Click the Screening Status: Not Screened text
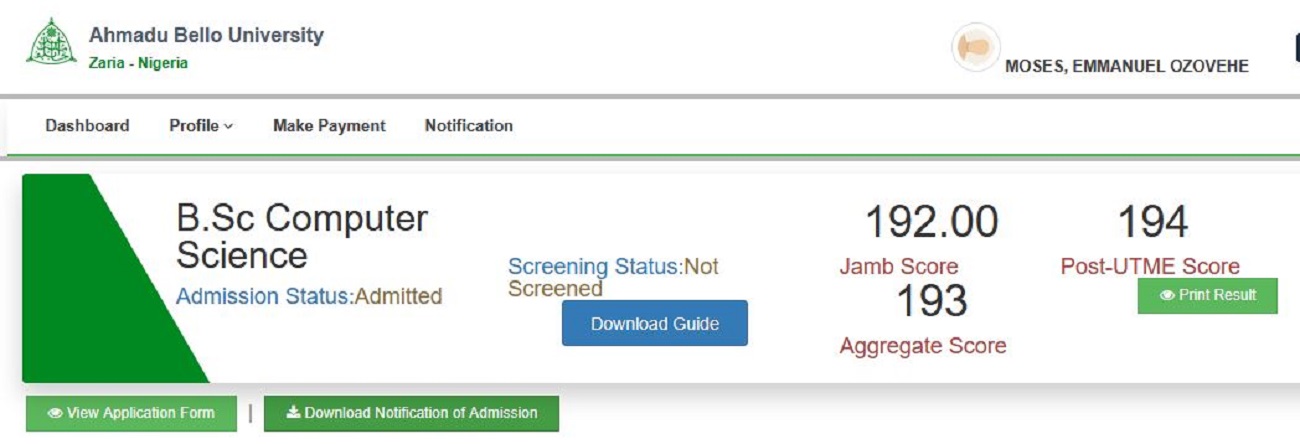This screenshot has height=444, width=1300. pos(612,277)
